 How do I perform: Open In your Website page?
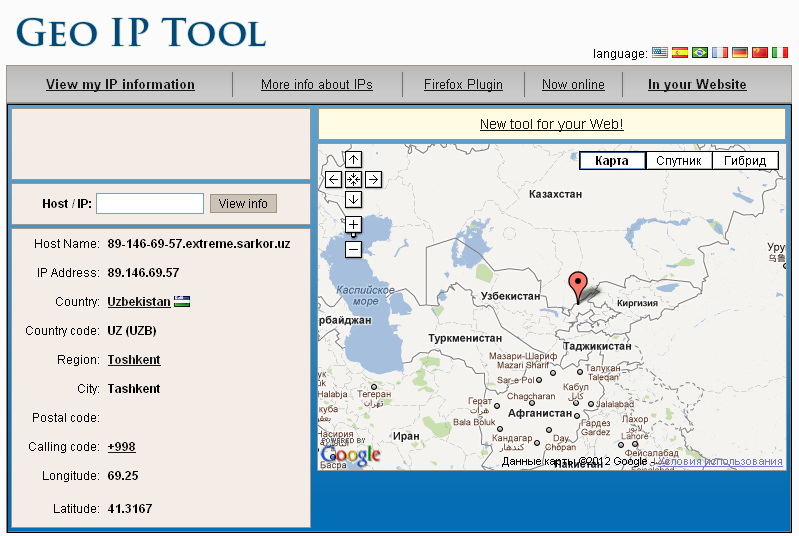point(697,85)
